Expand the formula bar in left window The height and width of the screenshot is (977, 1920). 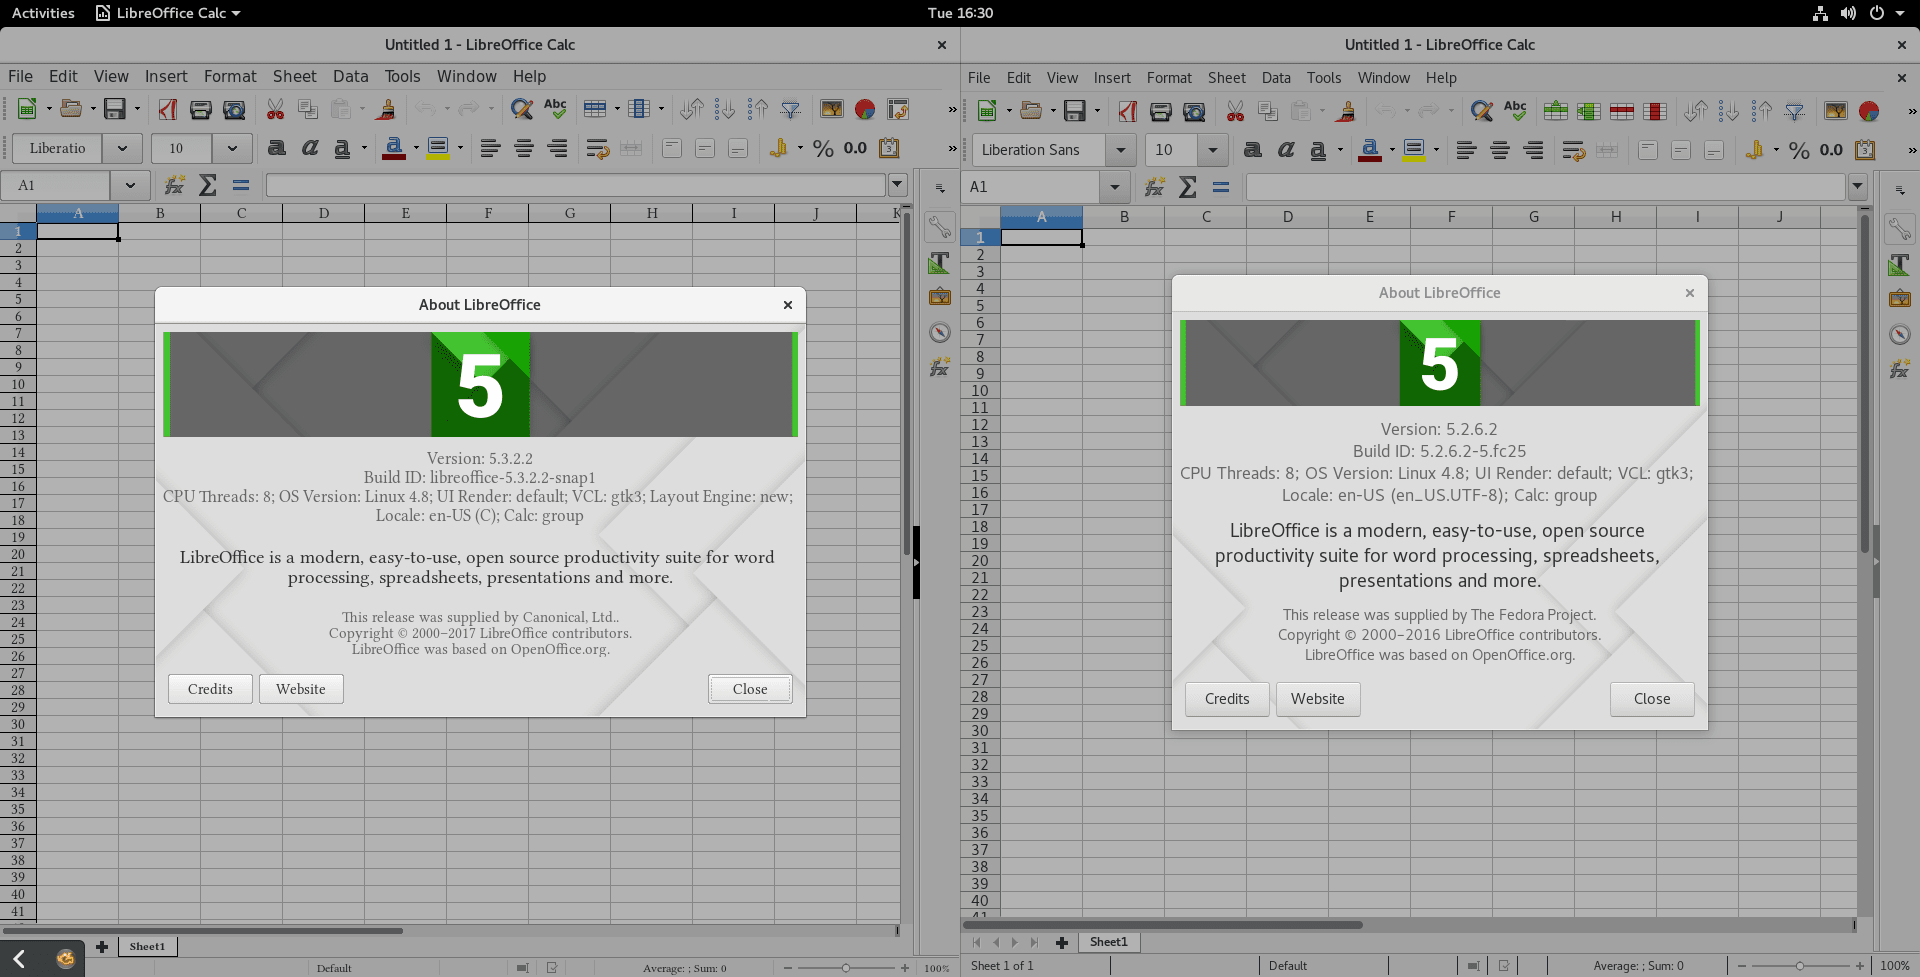tap(897, 184)
